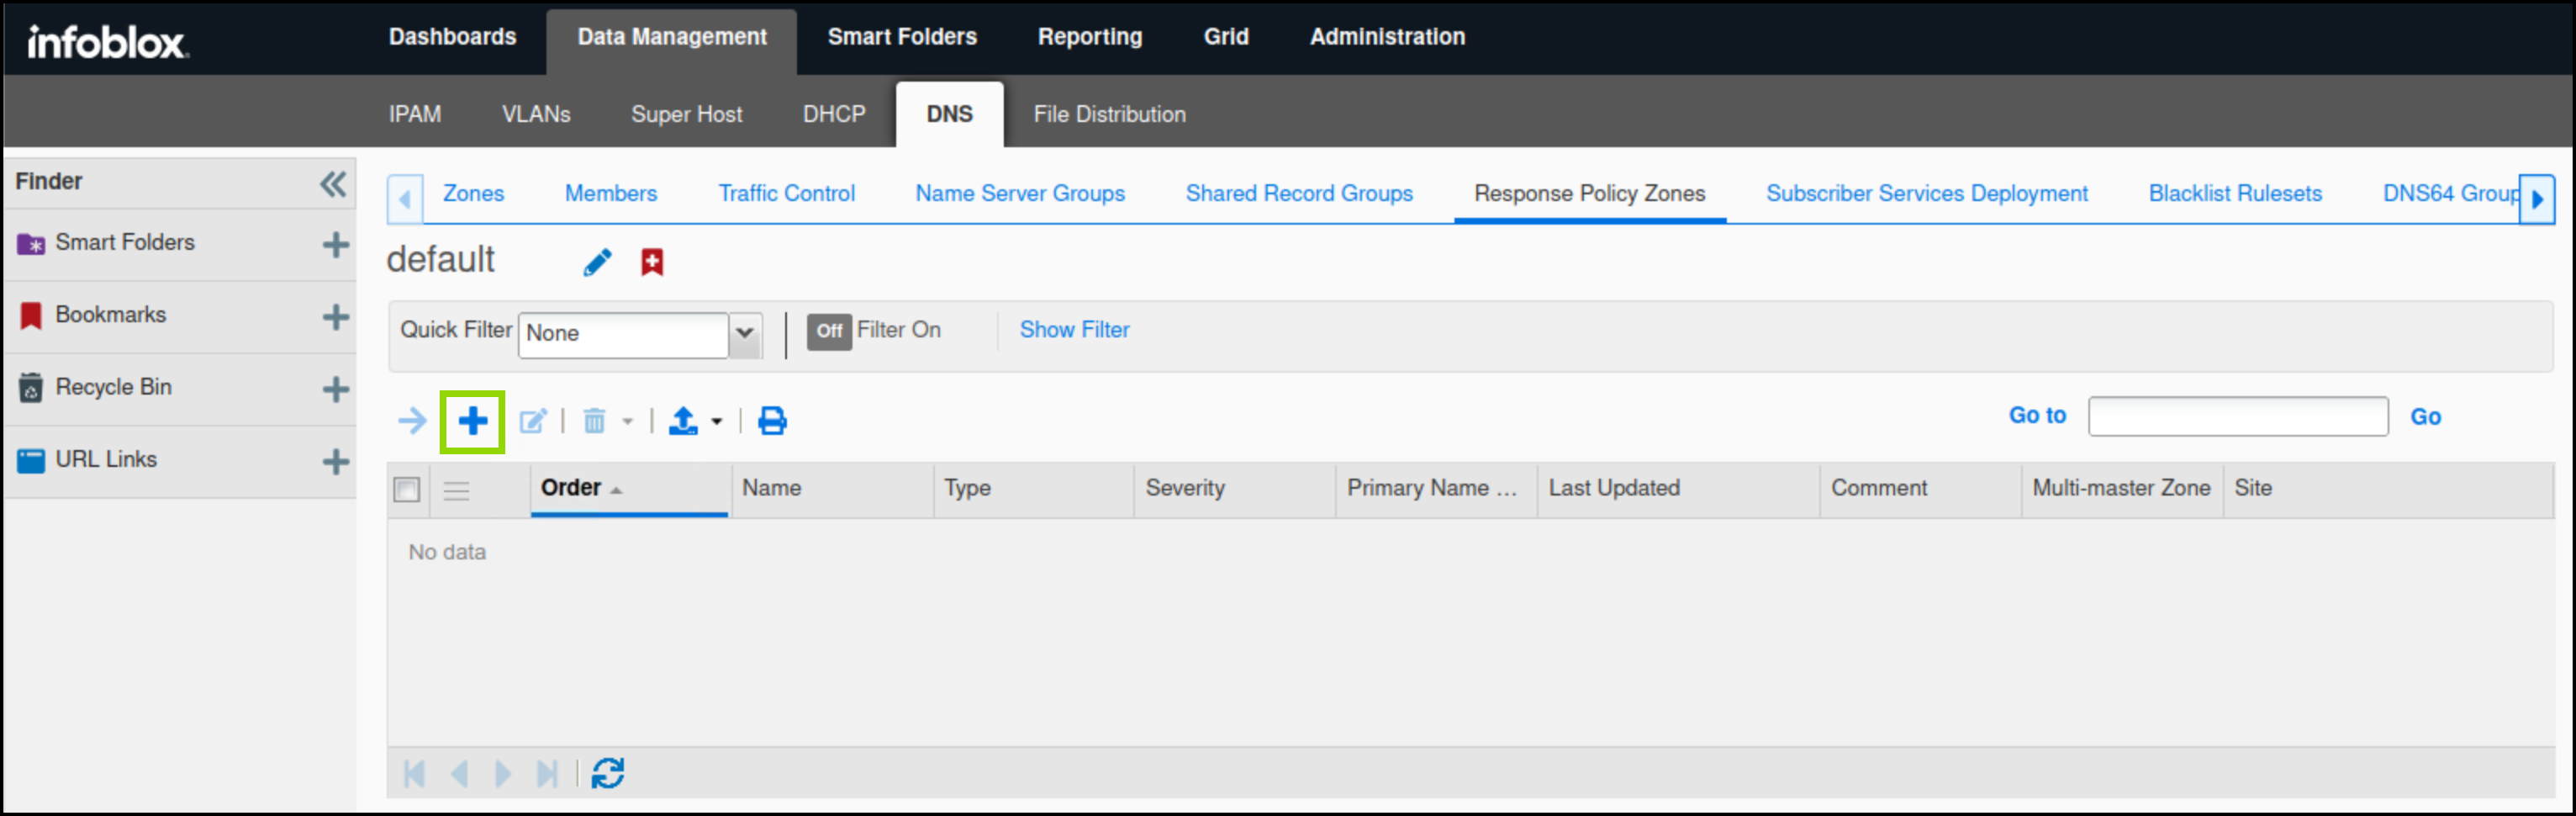Click the right arrow open icon in toolbar
This screenshot has width=2576, height=816.
(x=411, y=421)
